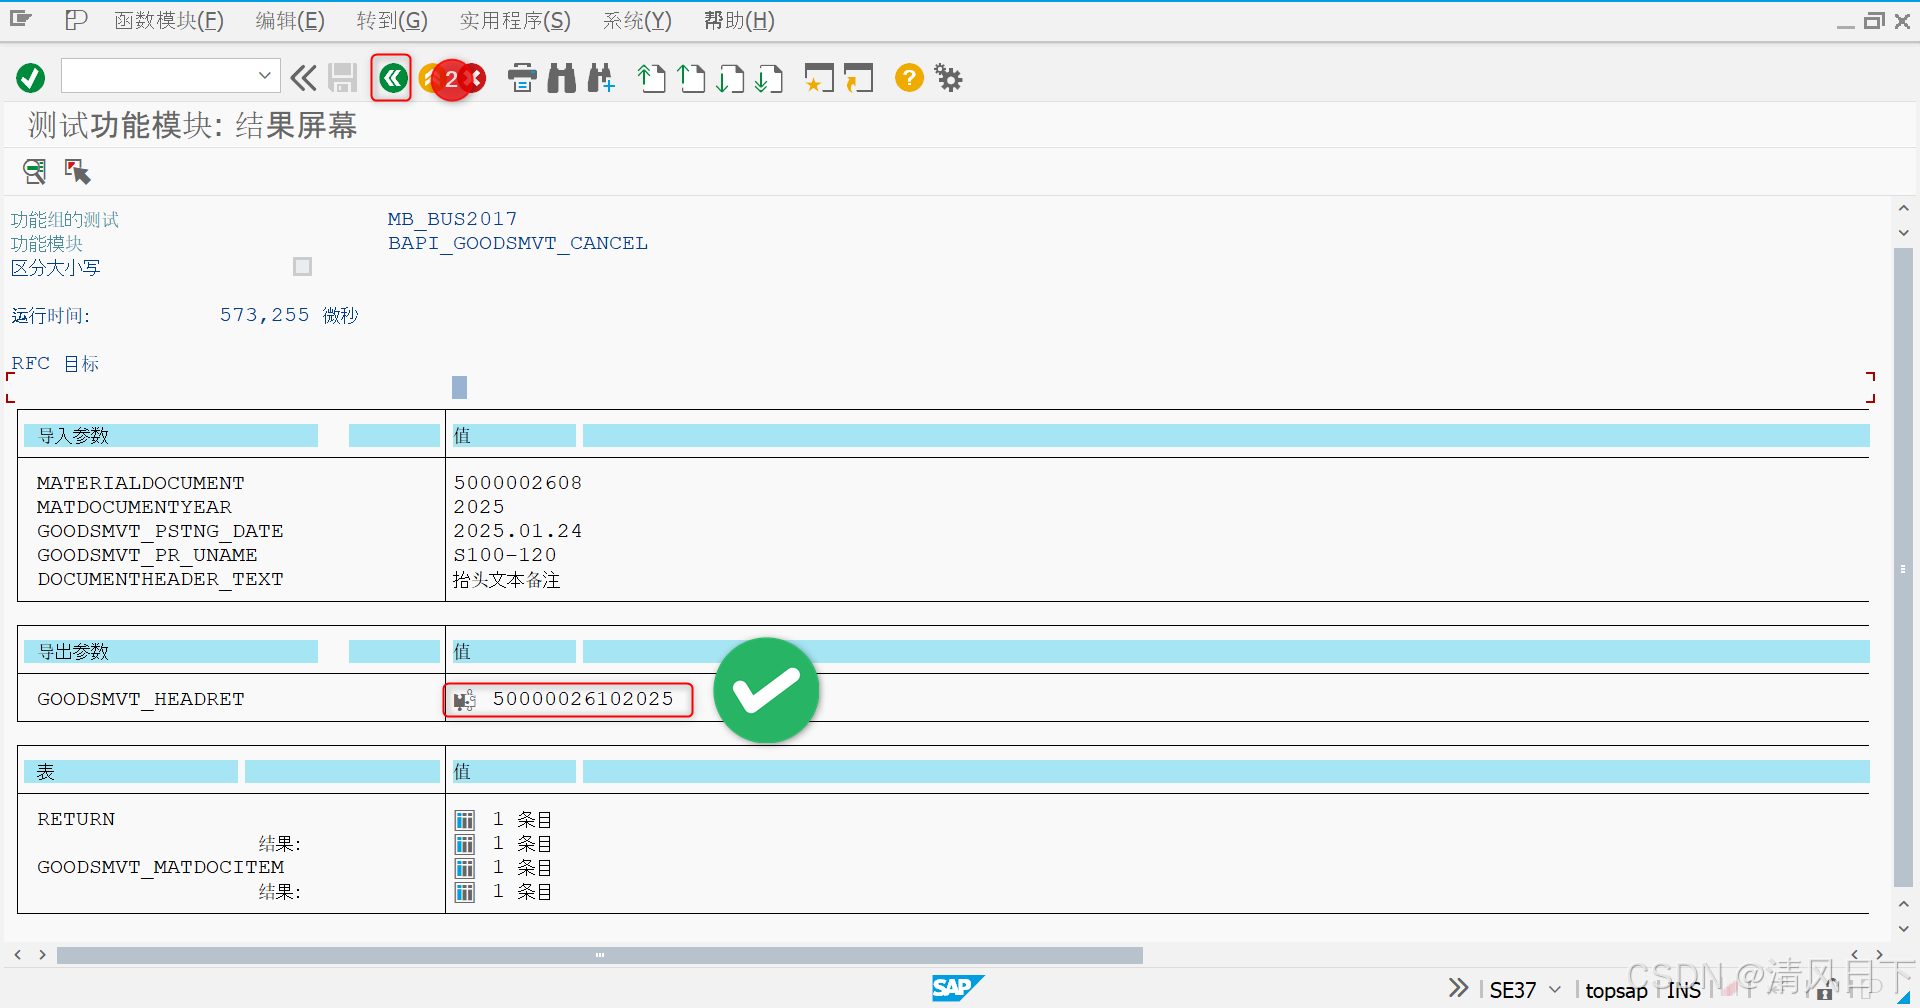Click the BAPI_GOODSMVT_CANCEL function name
The height and width of the screenshot is (1008, 1920).
518,243
